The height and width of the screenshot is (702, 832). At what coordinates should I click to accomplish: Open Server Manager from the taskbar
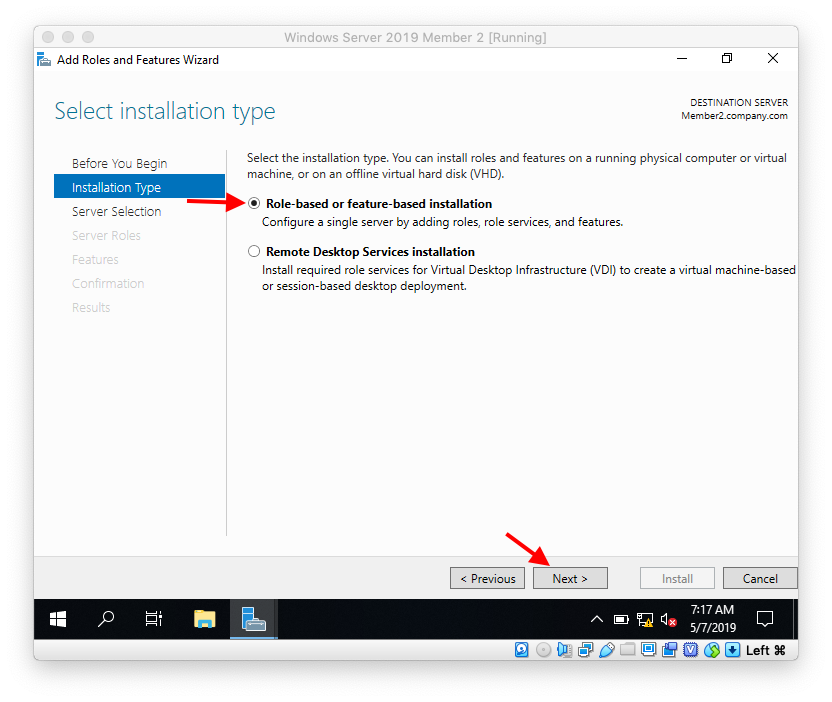coord(252,619)
